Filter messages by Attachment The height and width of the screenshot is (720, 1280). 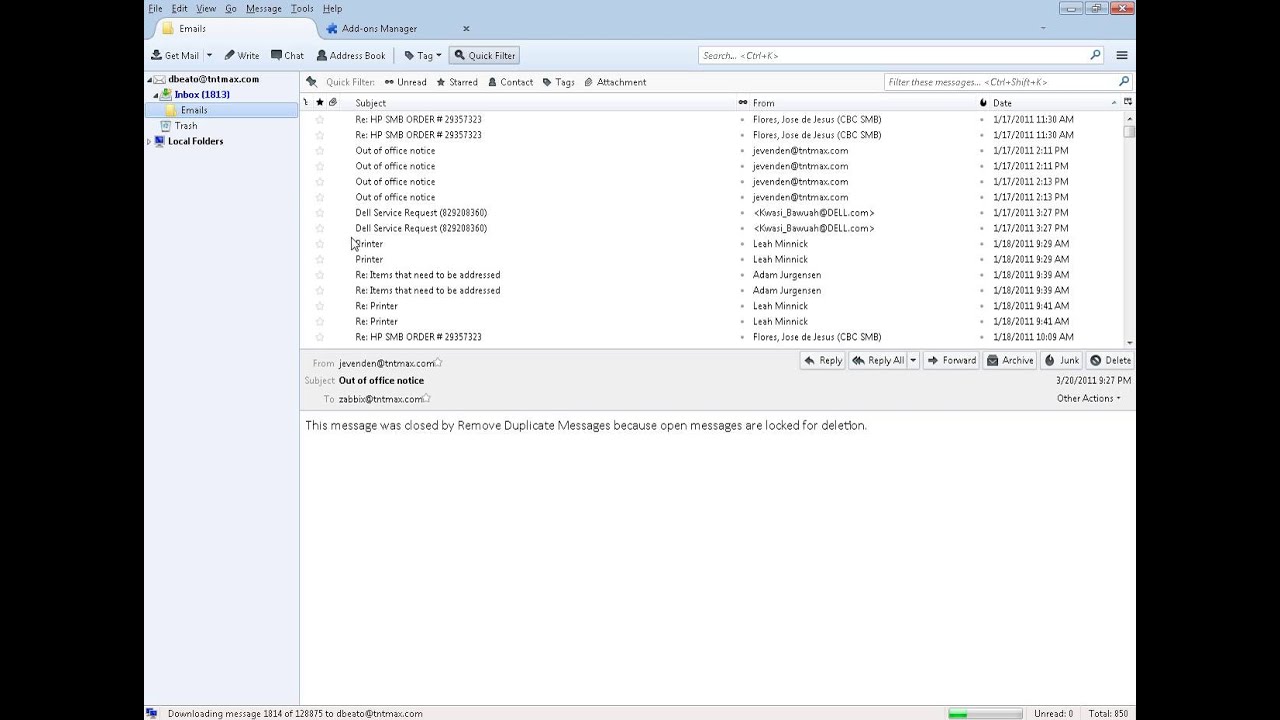coord(615,82)
